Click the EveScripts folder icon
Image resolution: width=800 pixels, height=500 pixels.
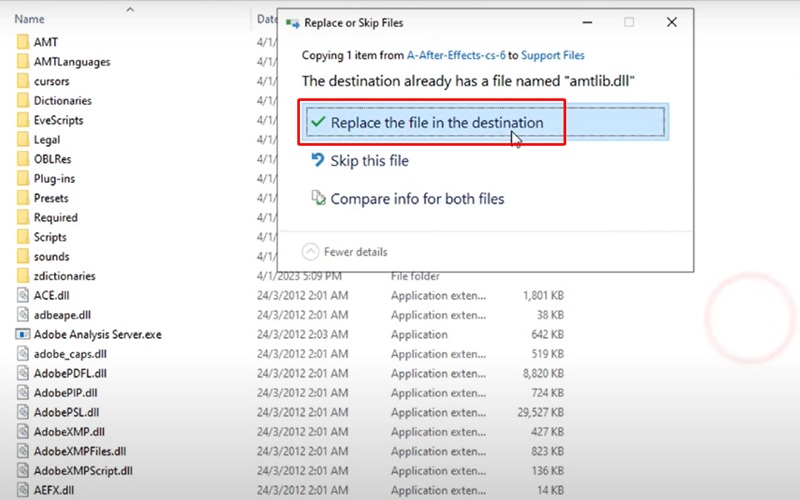(23, 120)
